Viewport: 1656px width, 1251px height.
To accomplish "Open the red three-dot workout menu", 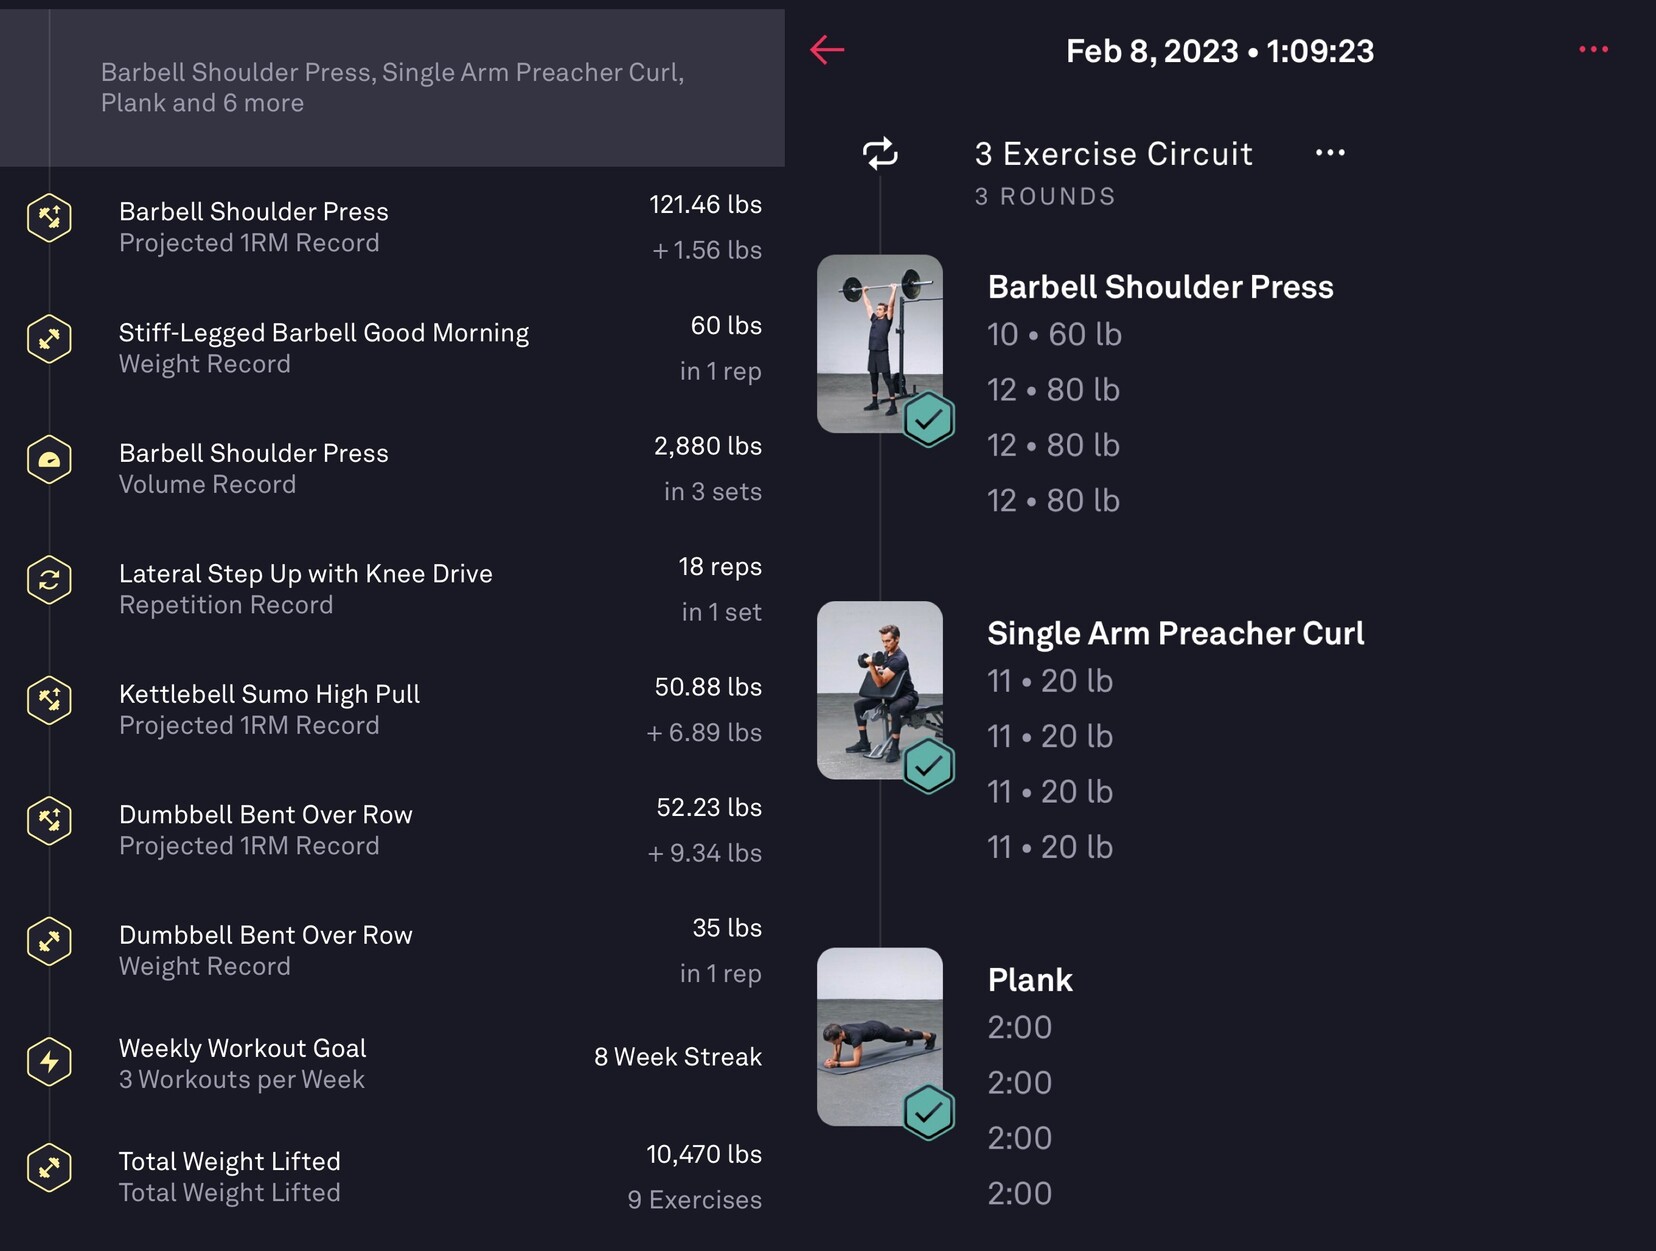I will pyautogui.click(x=1593, y=49).
